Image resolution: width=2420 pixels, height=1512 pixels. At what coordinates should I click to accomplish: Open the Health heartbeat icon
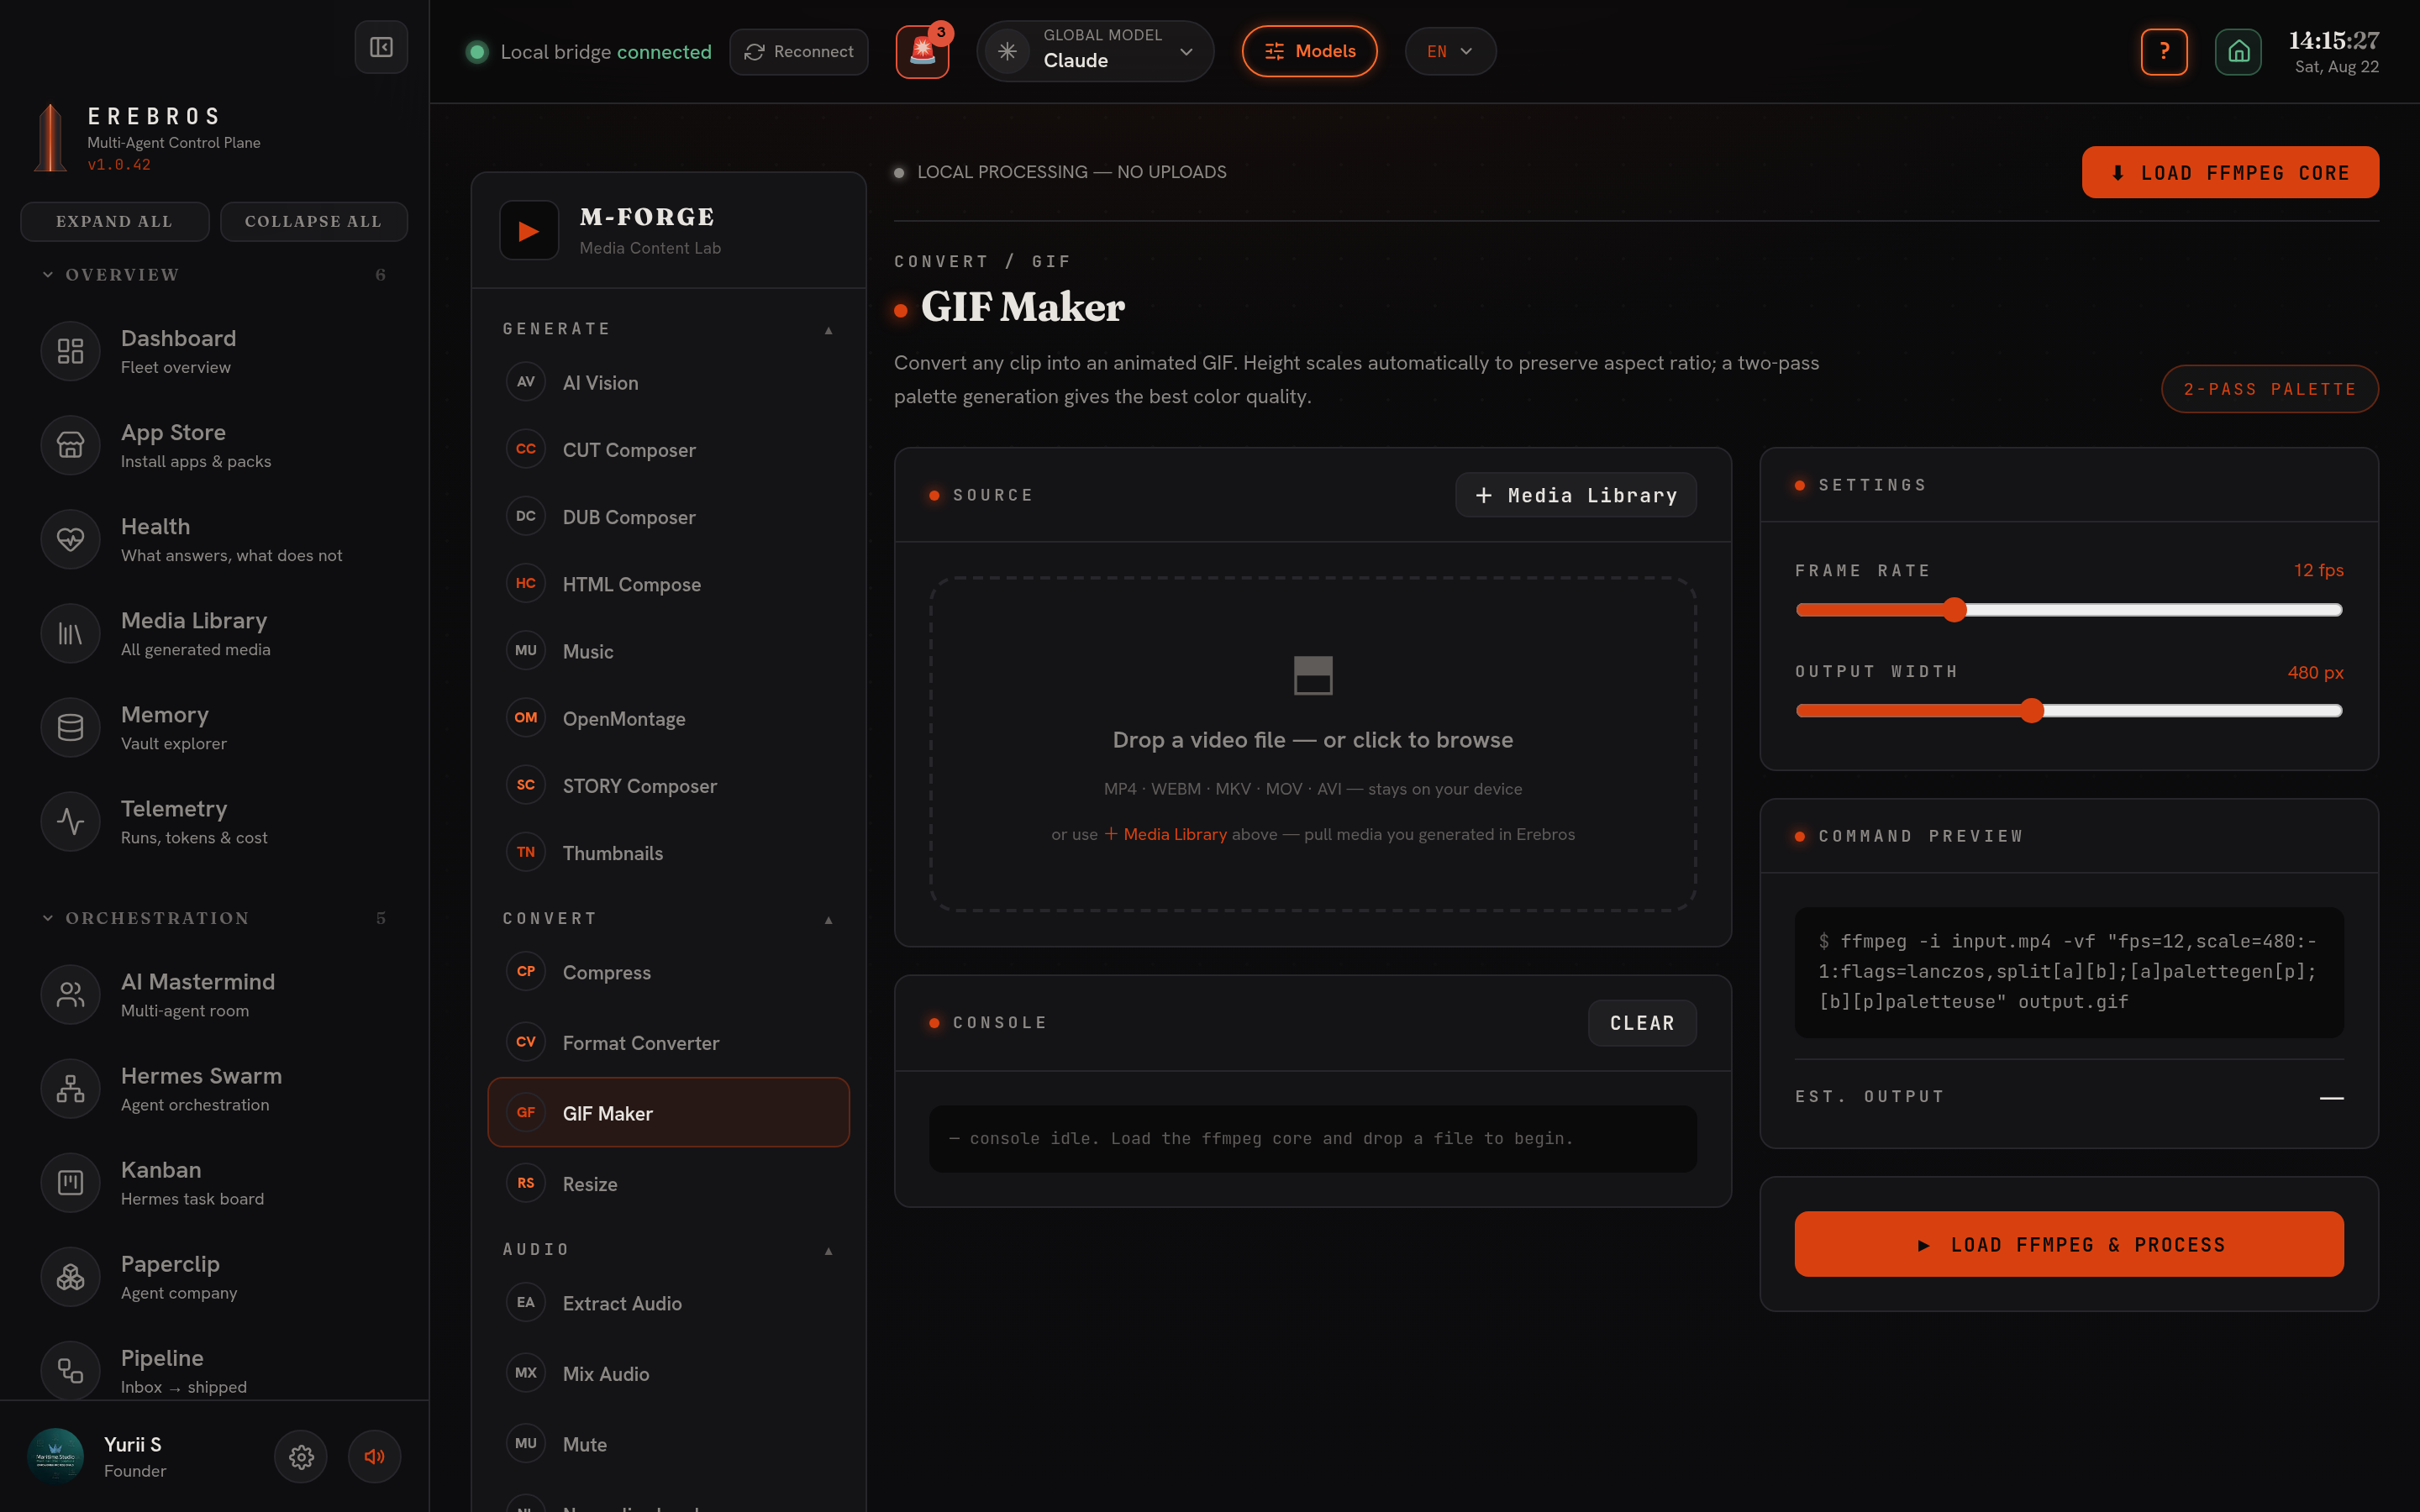70,539
